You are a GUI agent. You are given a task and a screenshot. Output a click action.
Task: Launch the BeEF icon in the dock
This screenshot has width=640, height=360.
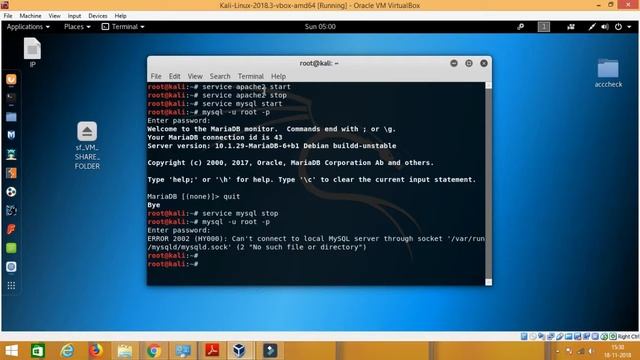click(x=11, y=211)
